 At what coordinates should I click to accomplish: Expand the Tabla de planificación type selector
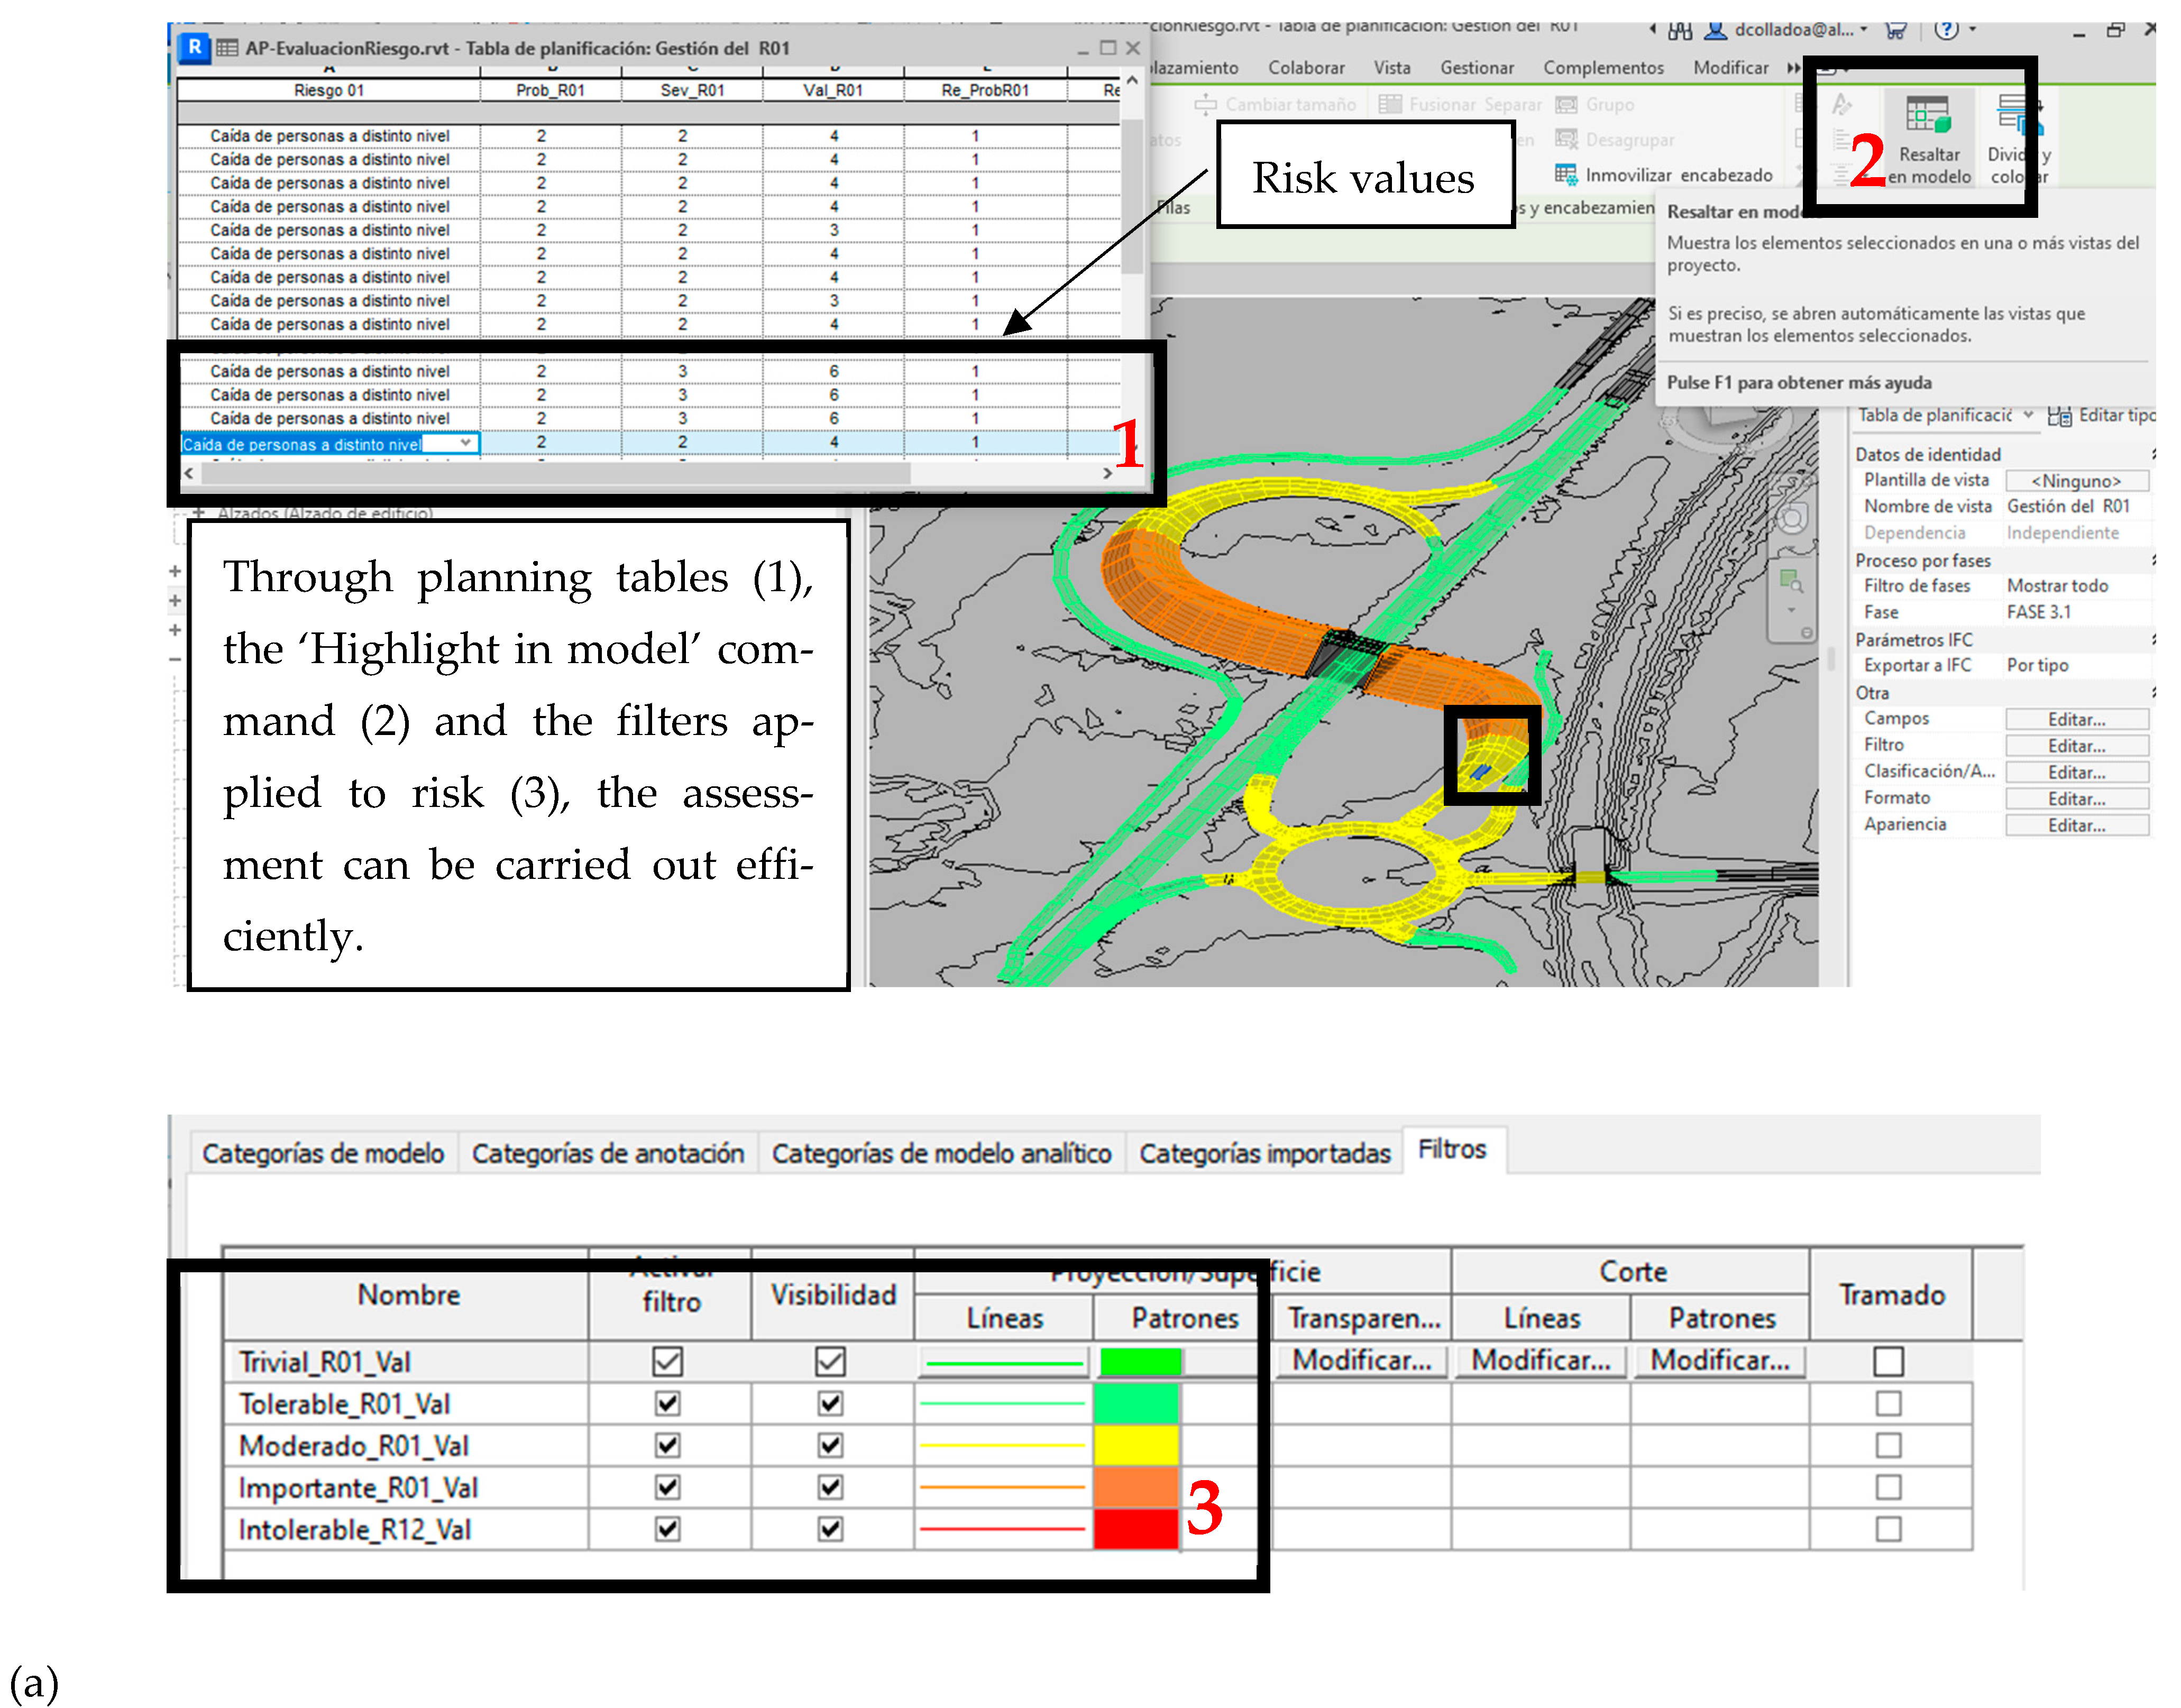pos(2028,415)
